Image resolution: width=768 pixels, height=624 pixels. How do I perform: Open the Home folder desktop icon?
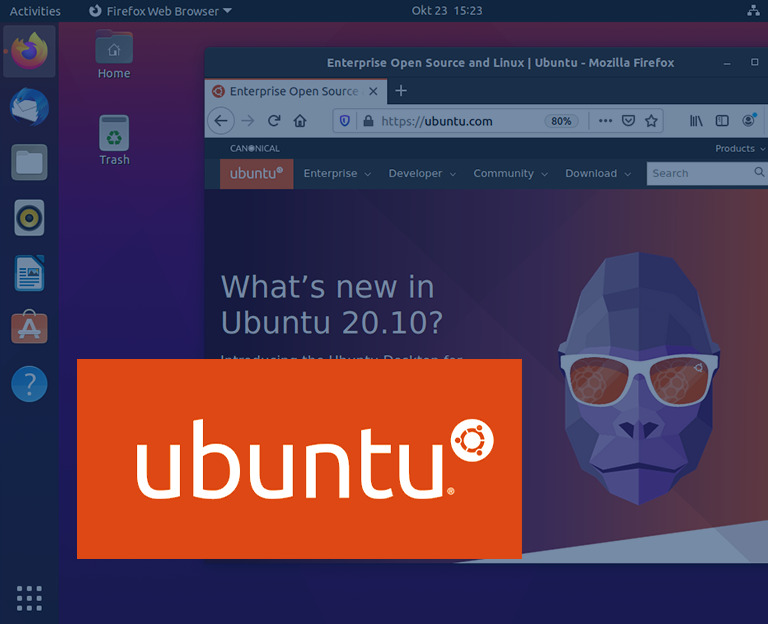[114, 54]
